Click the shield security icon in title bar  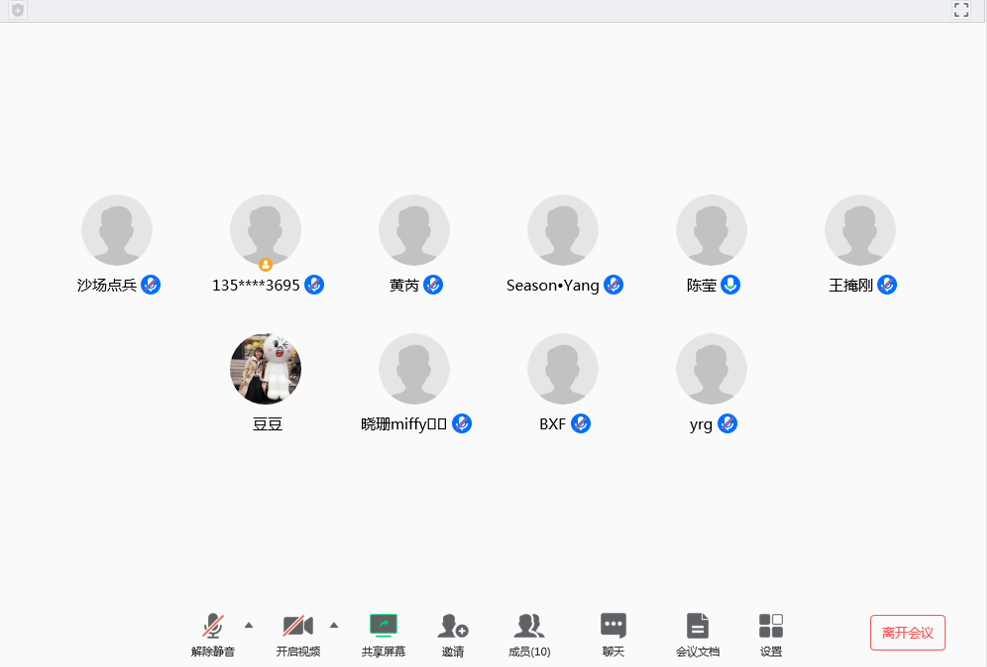click(18, 10)
